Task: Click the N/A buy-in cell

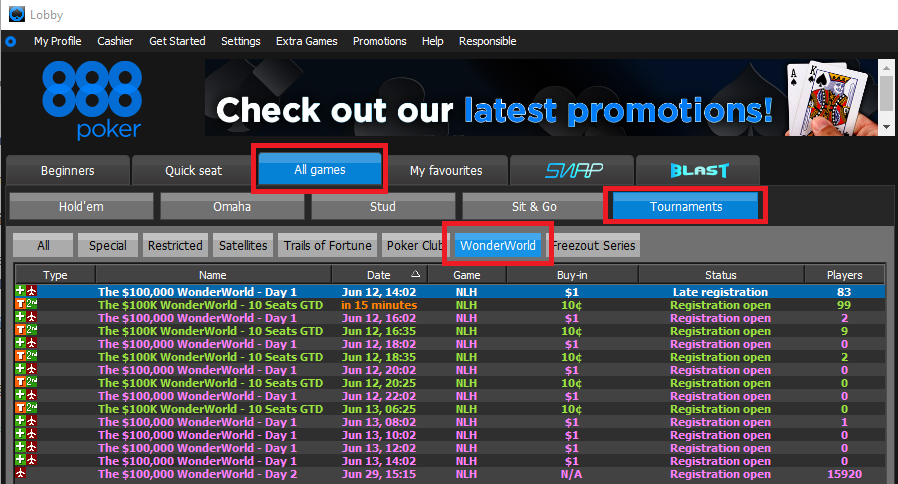Action: tap(572, 474)
